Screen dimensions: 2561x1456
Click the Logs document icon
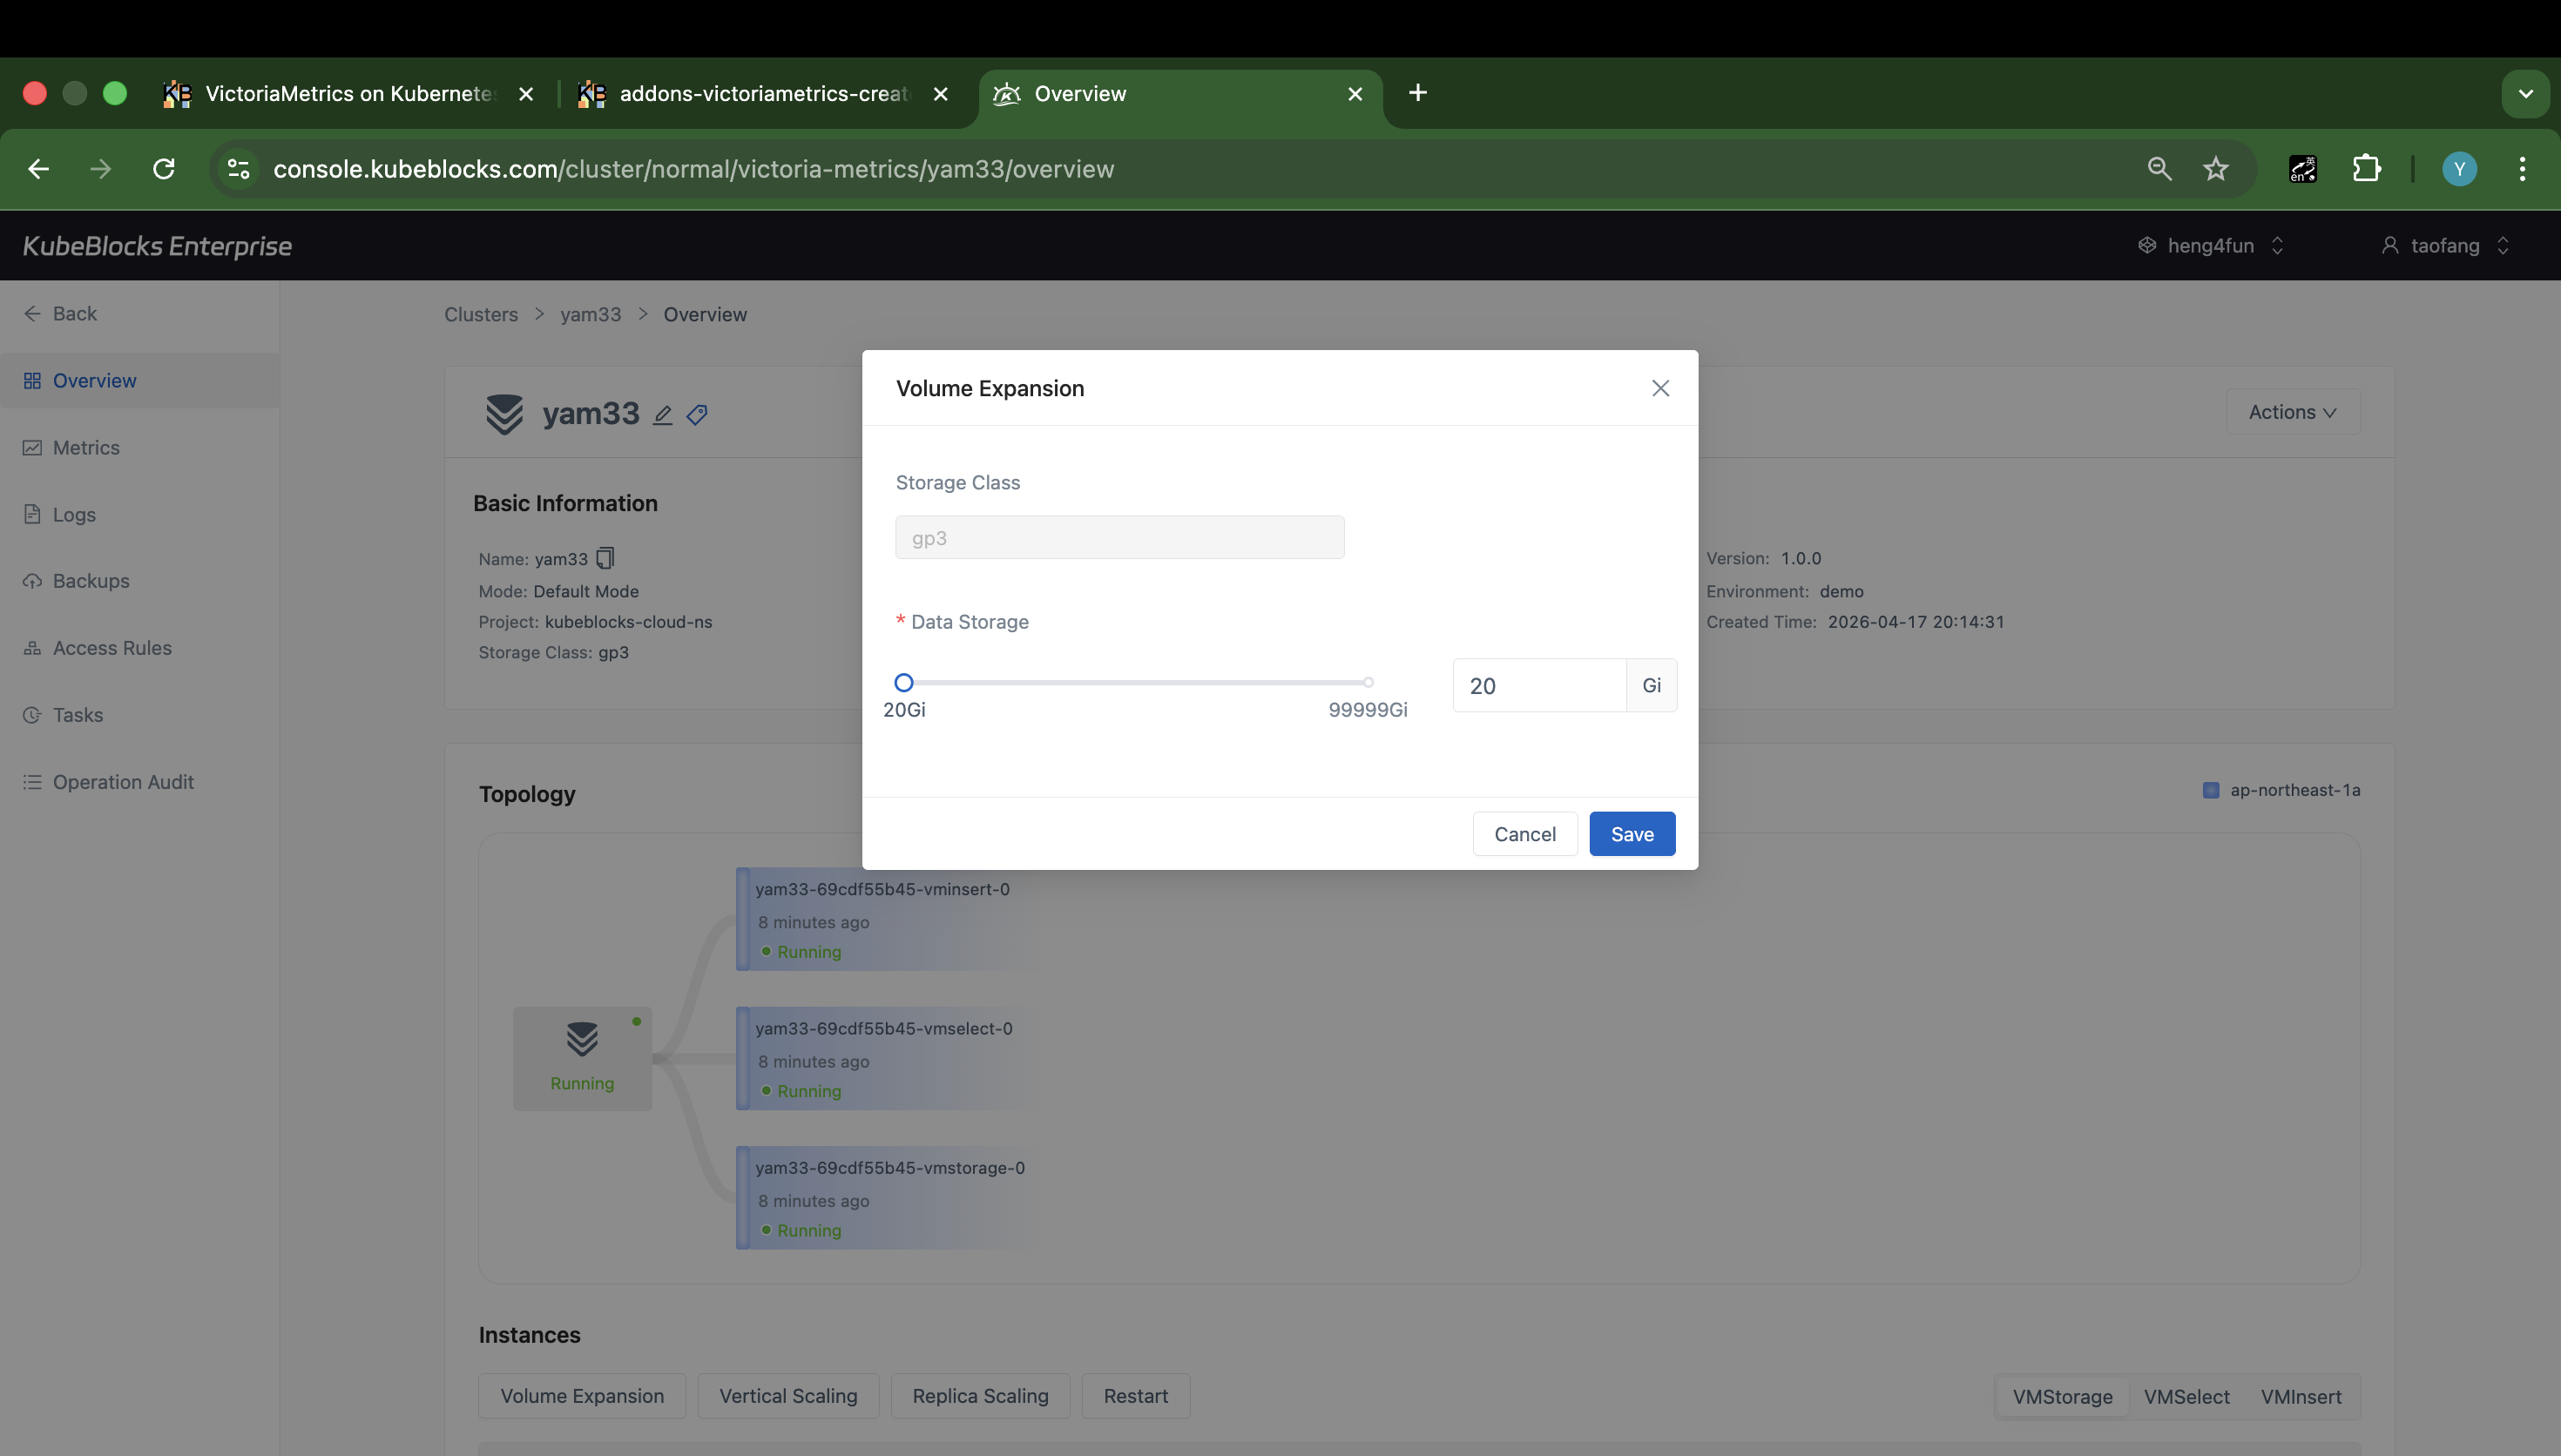point(32,515)
